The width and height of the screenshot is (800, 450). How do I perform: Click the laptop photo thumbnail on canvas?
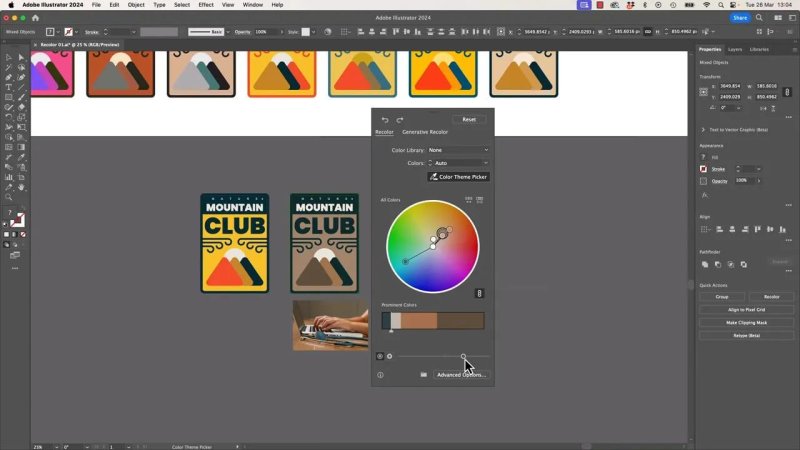(x=330, y=325)
